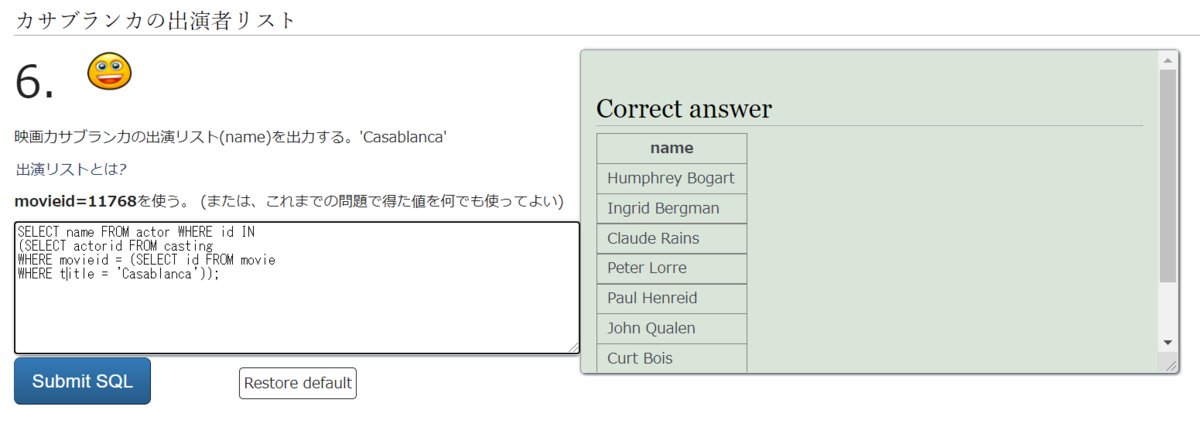Click the 'Correct answer' heading

tap(684, 109)
